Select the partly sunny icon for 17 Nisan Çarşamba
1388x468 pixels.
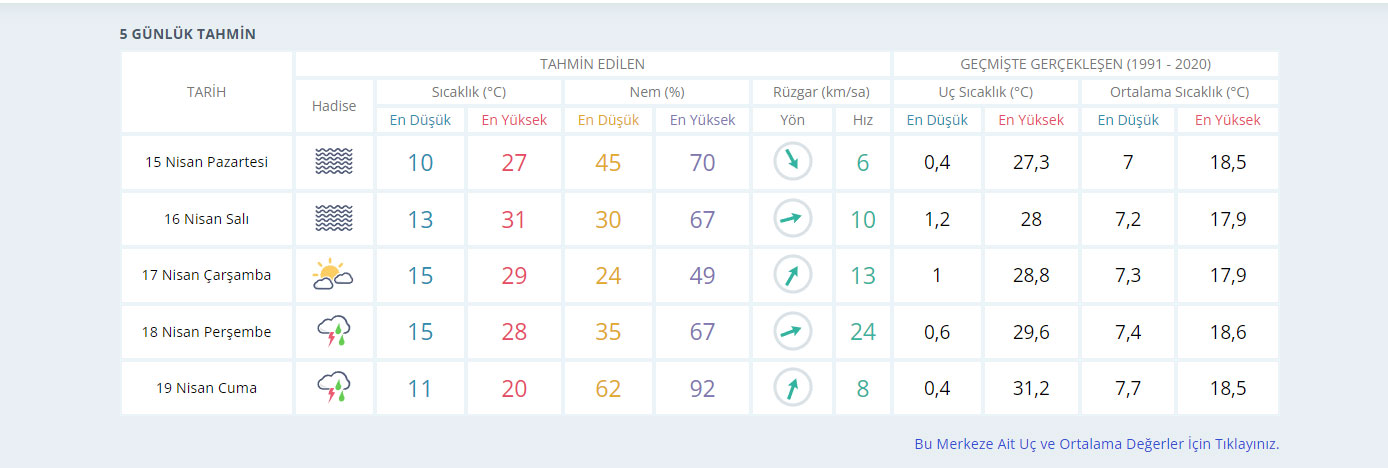point(334,275)
